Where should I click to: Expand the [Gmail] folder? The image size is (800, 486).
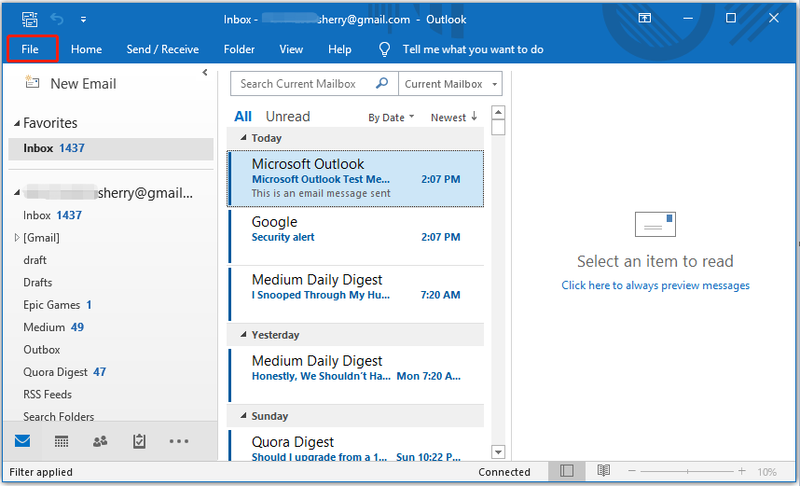point(16,238)
